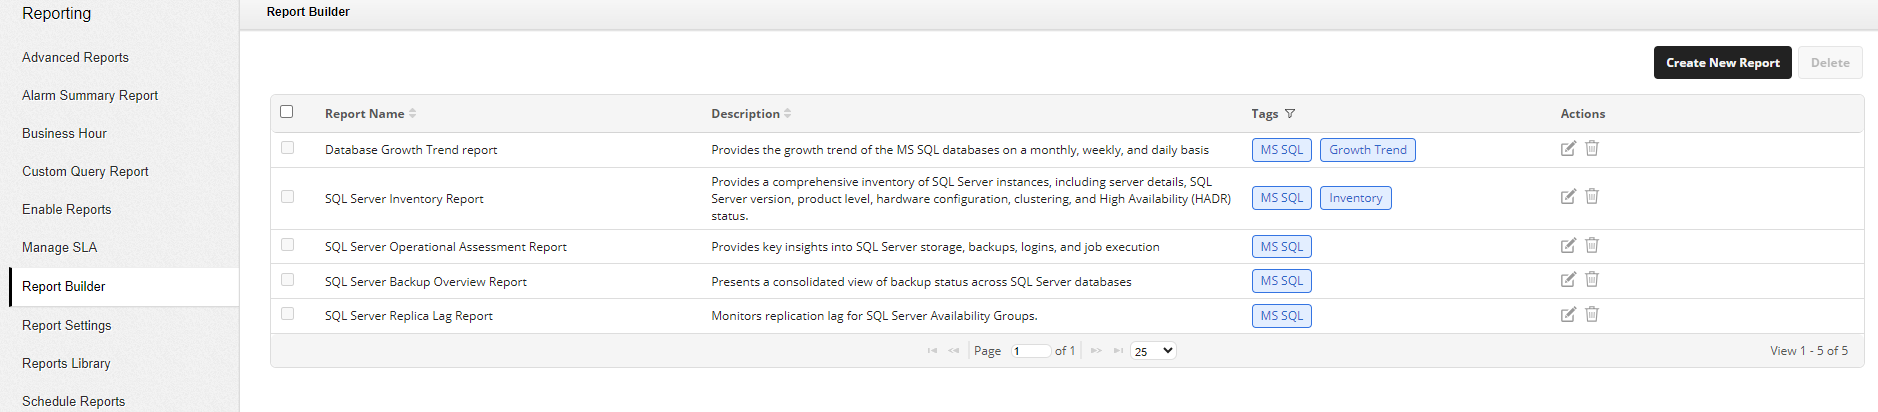1878x412 pixels.
Task: Click report name 'SQL Server Inventory Report'
Action: [404, 199]
